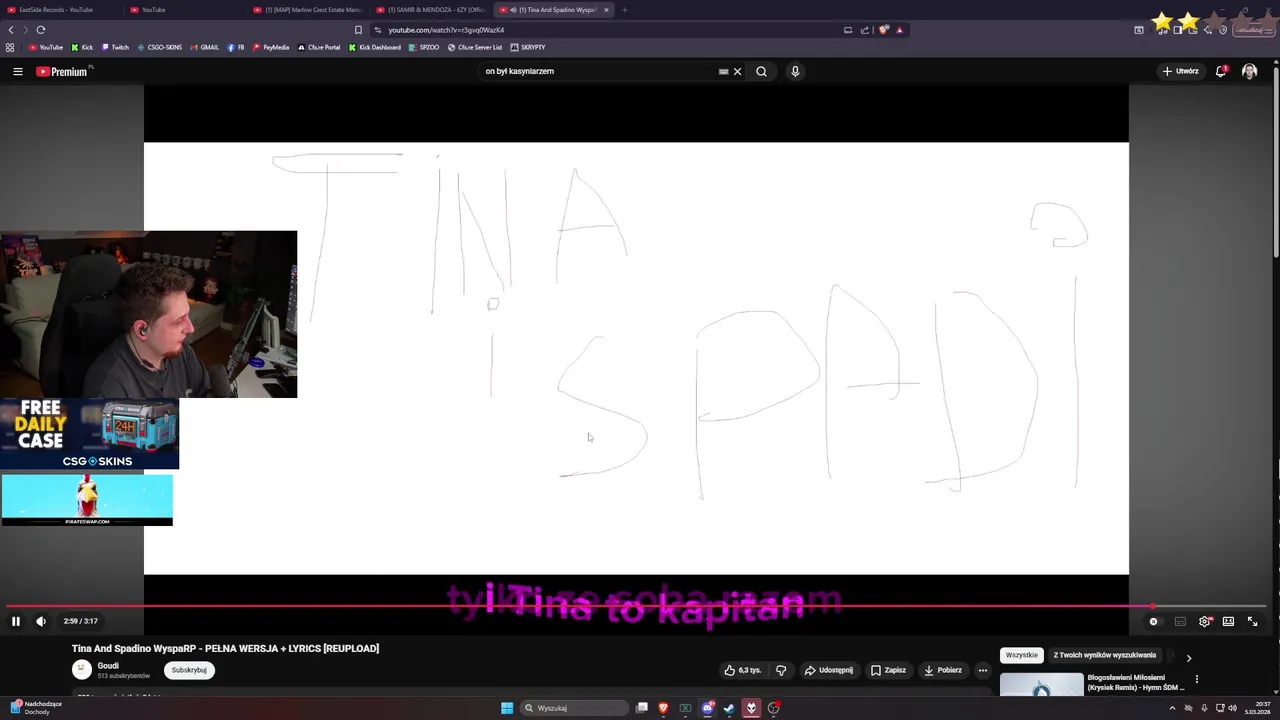Go back in browser history
Viewport: 1280px width, 720px height.
click(11, 30)
